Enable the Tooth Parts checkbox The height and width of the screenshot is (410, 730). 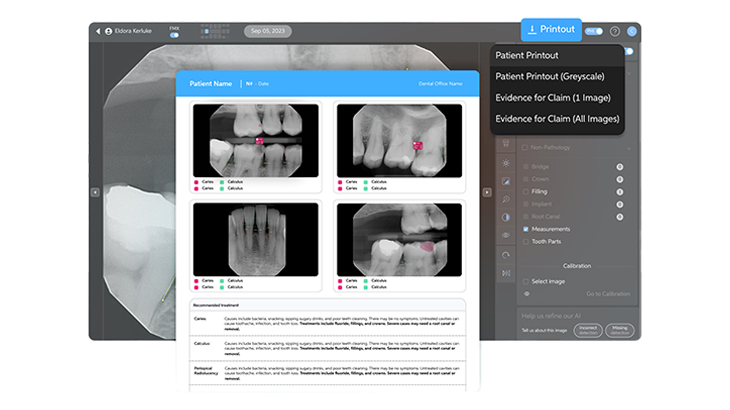(x=526, y=241)
